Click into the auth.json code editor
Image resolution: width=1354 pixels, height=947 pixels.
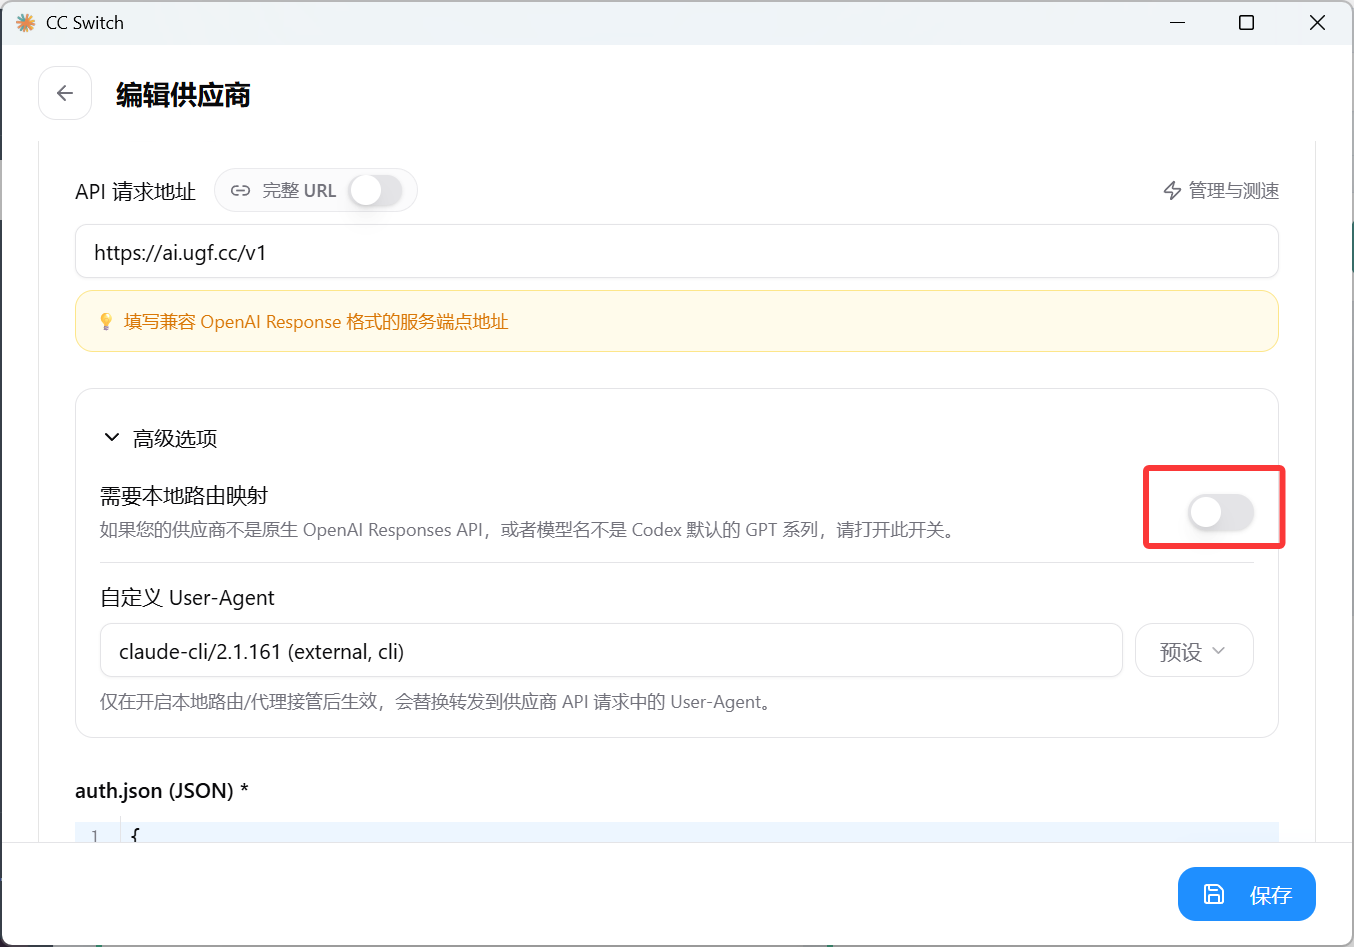tap(677, 832)
